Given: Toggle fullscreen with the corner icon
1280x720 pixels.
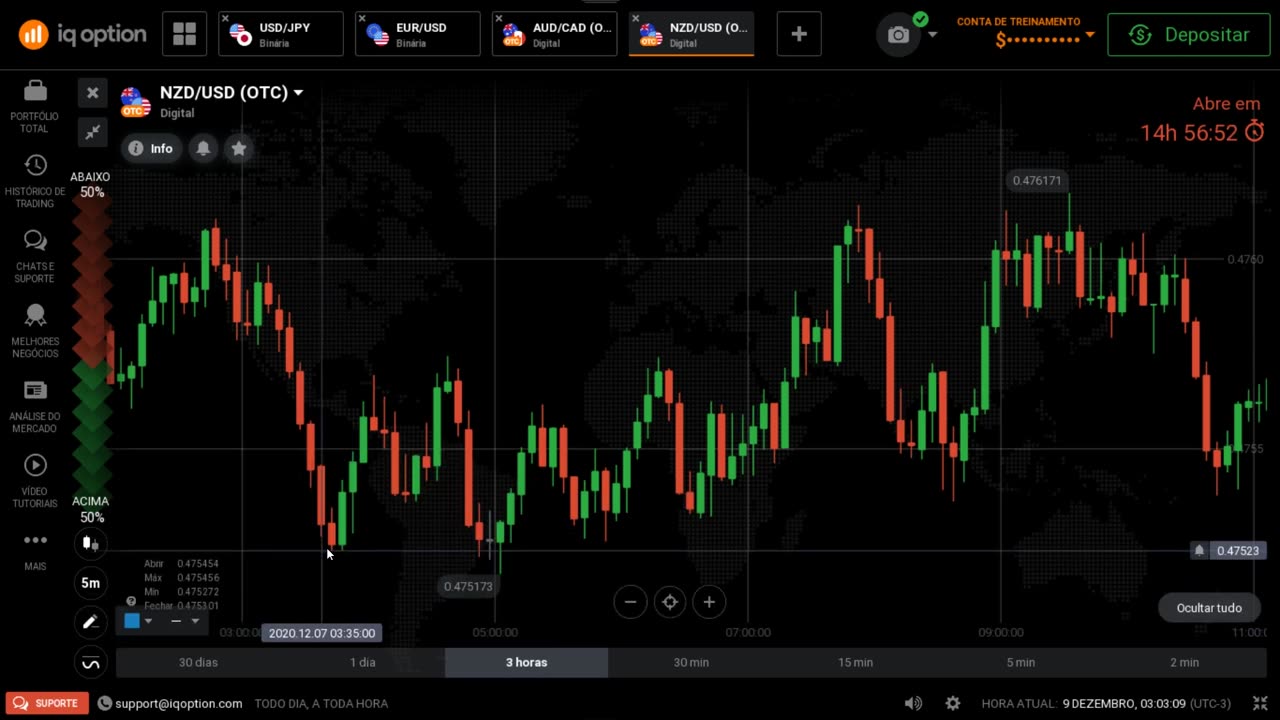Looking at the screenshot, I should 1260,703.
